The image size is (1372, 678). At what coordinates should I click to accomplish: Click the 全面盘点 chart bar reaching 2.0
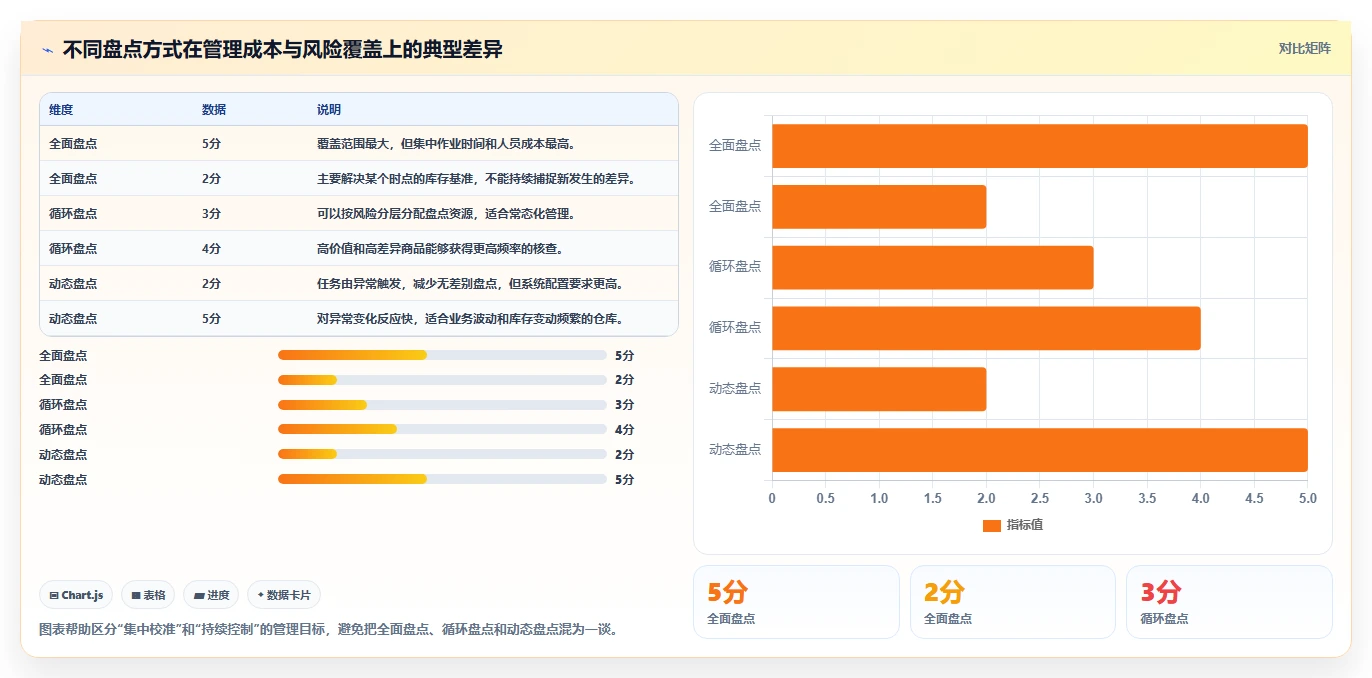879,207
